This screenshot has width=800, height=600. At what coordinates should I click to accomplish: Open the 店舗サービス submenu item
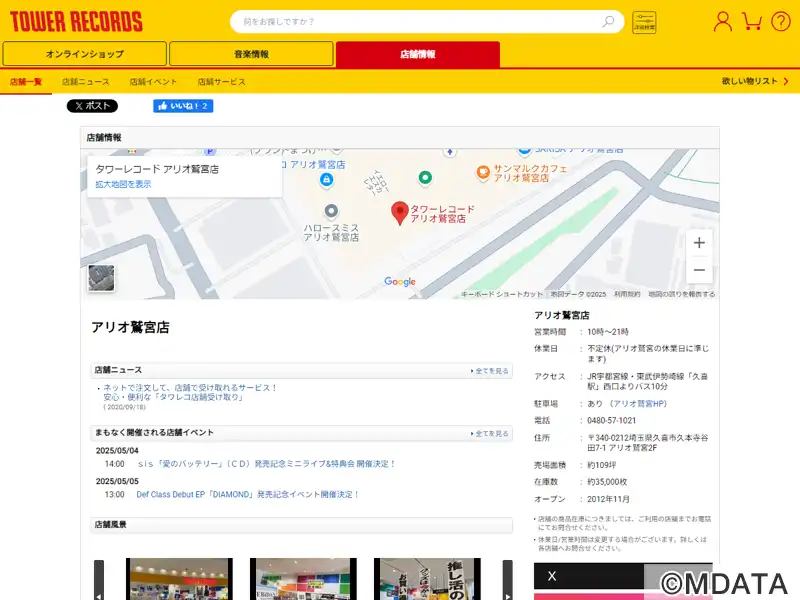pyautogui.click(x=221, y=82)
